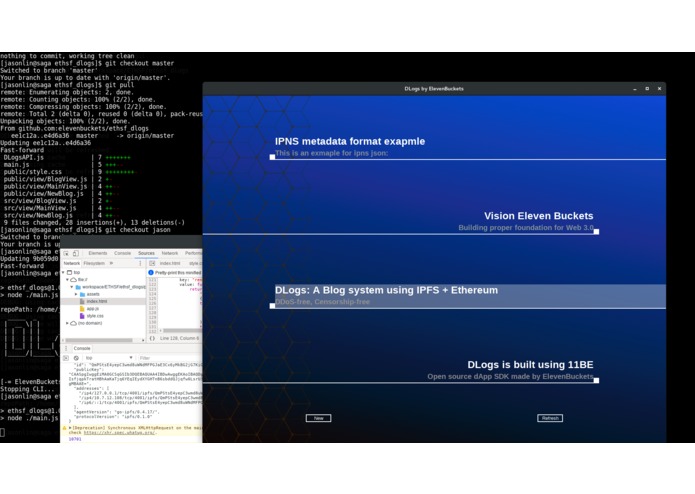Open the 'Vision Eleven Buckets' post

(539, 216)
